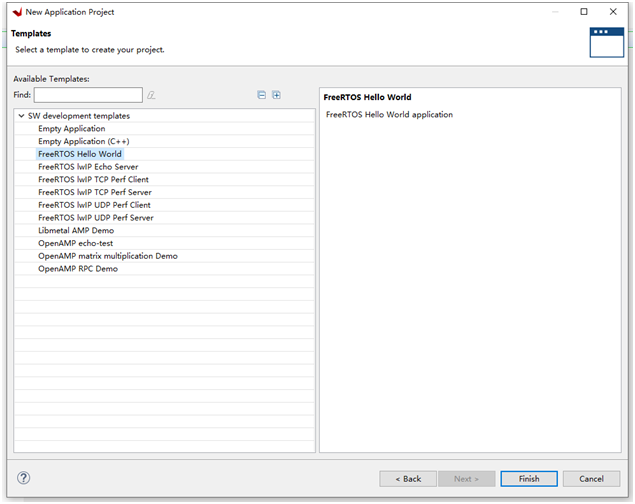Click the disabled Next button
Viewport: 635px width, 504px height.
coord(467,479)
